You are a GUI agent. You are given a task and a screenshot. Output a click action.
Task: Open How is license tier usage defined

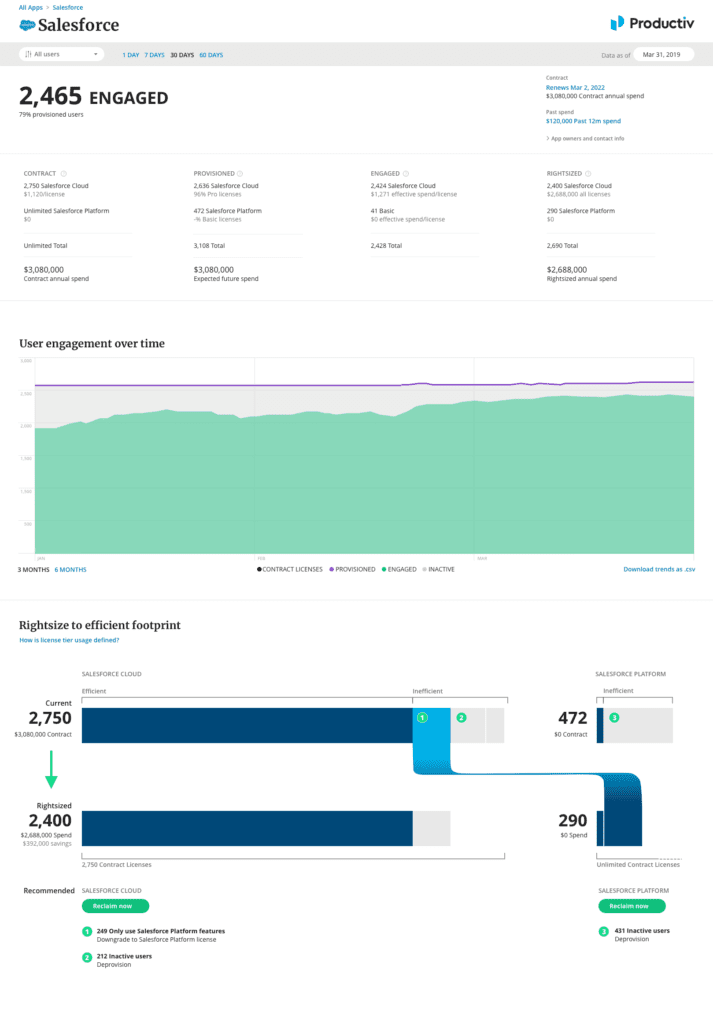coord(69,640)
